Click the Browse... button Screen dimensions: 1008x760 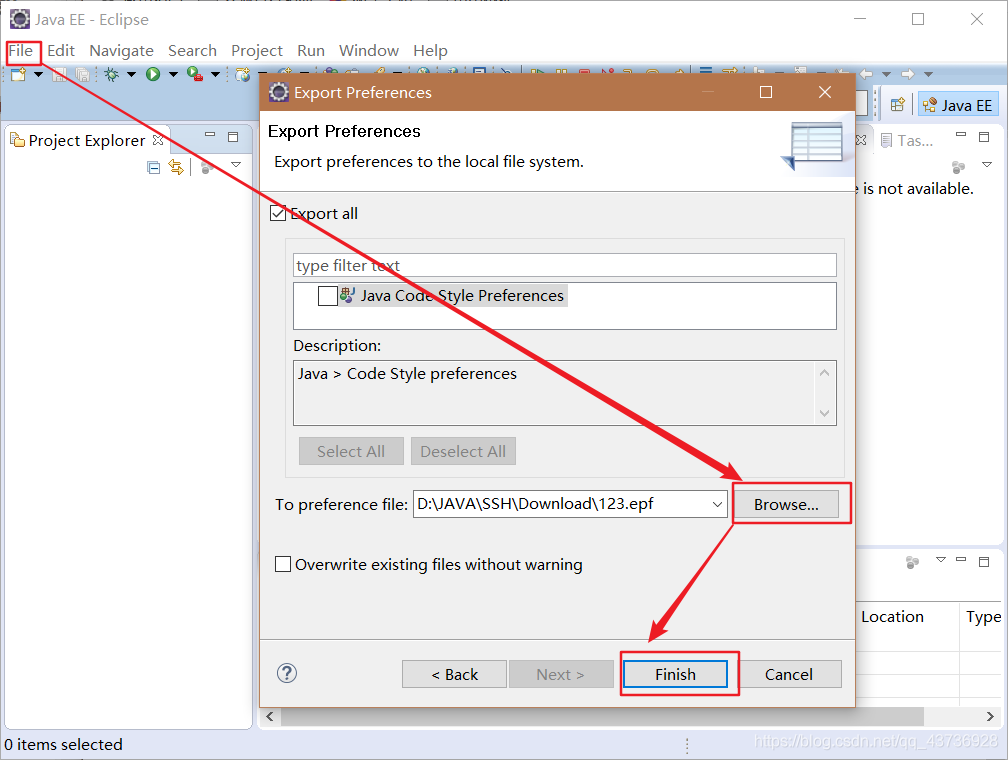coord(786,504)
